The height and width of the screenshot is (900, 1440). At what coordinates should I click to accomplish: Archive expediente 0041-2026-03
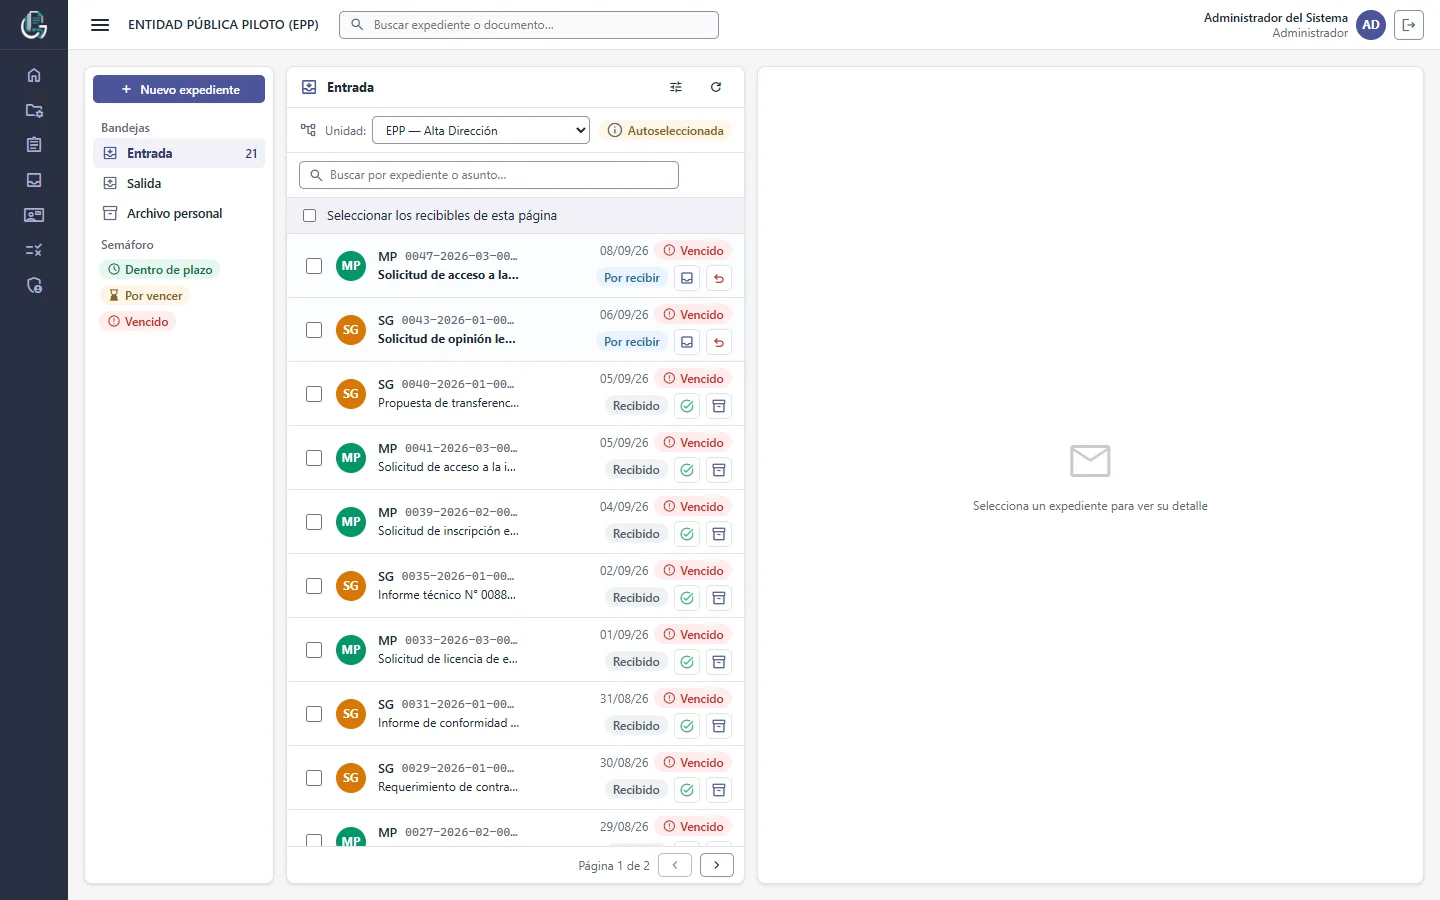(719, 470)
